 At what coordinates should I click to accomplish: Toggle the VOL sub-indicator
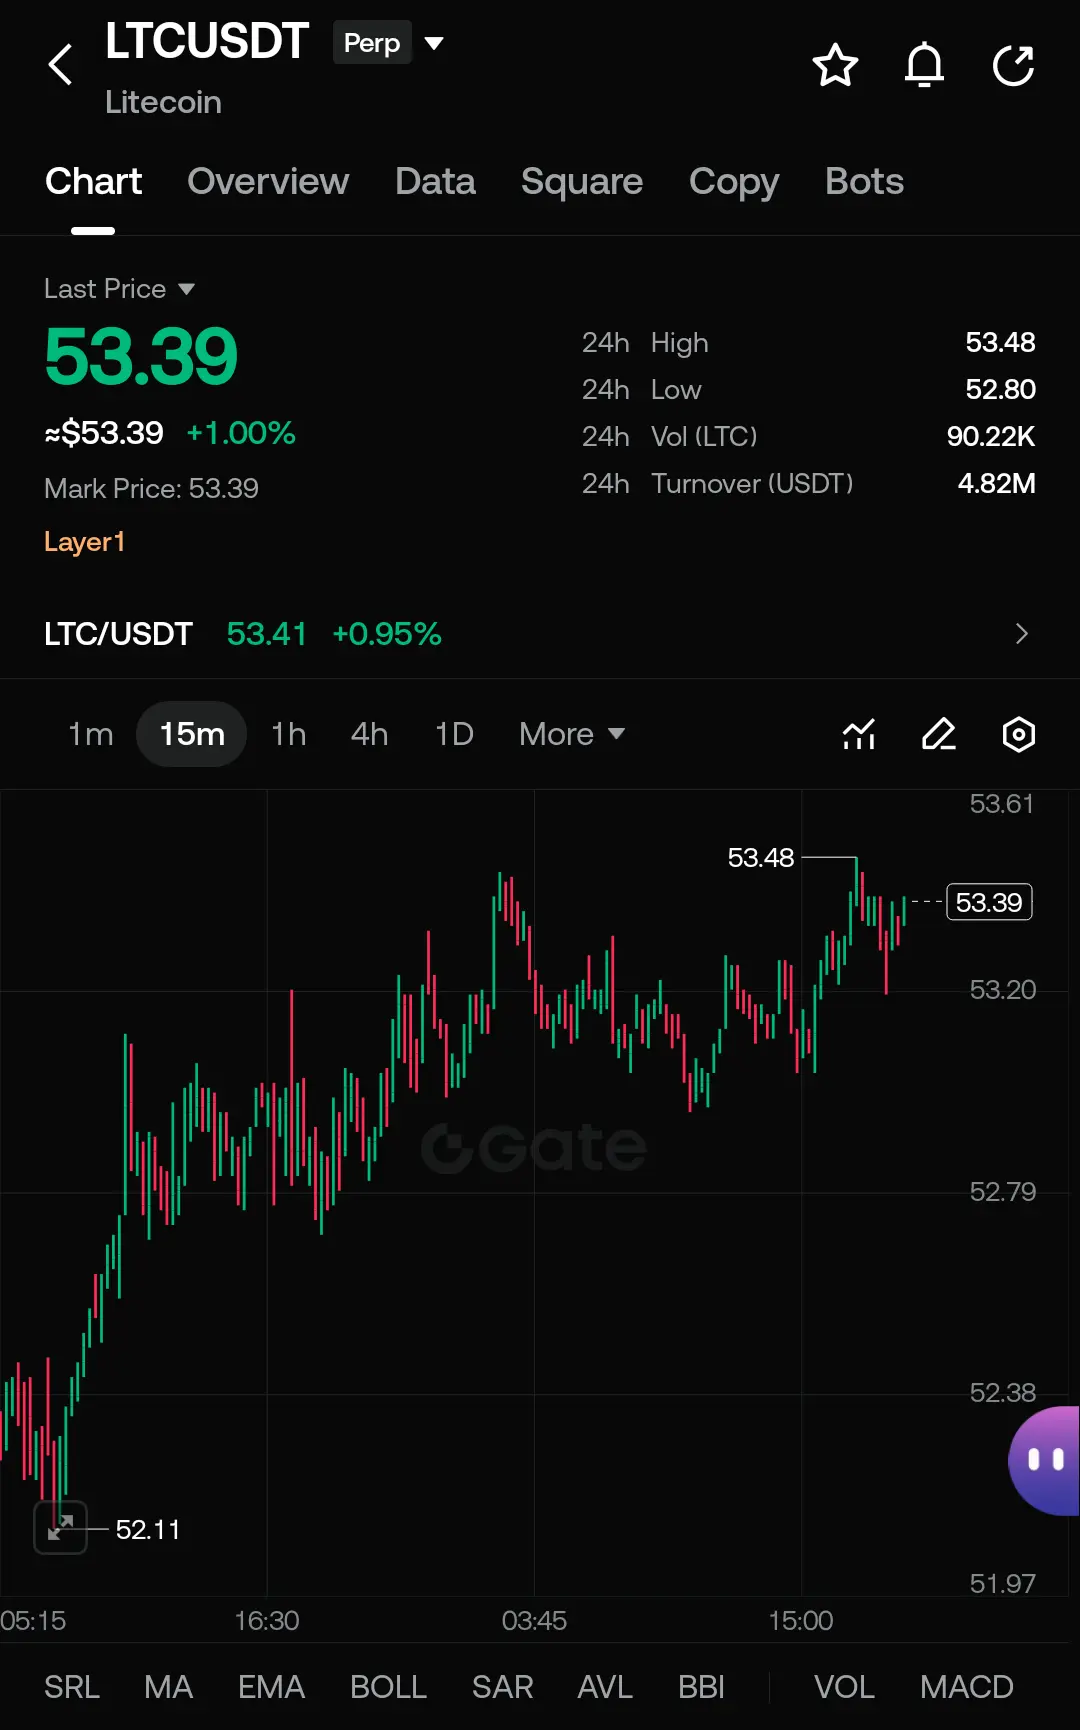coord(844,1687)
